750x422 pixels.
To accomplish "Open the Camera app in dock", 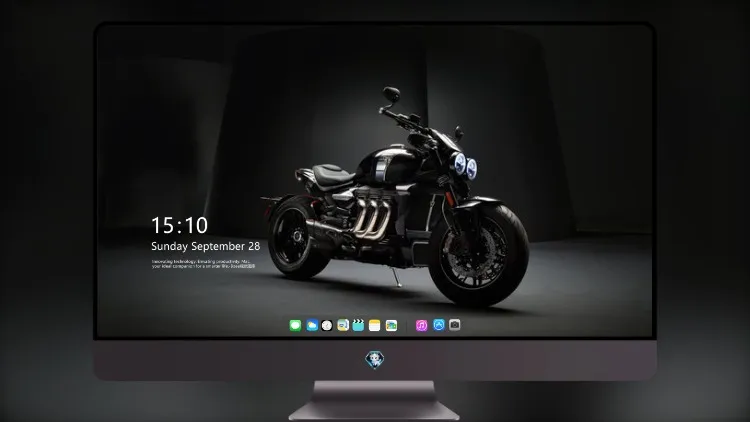I will pyautogui.click(x=454, y=325).
